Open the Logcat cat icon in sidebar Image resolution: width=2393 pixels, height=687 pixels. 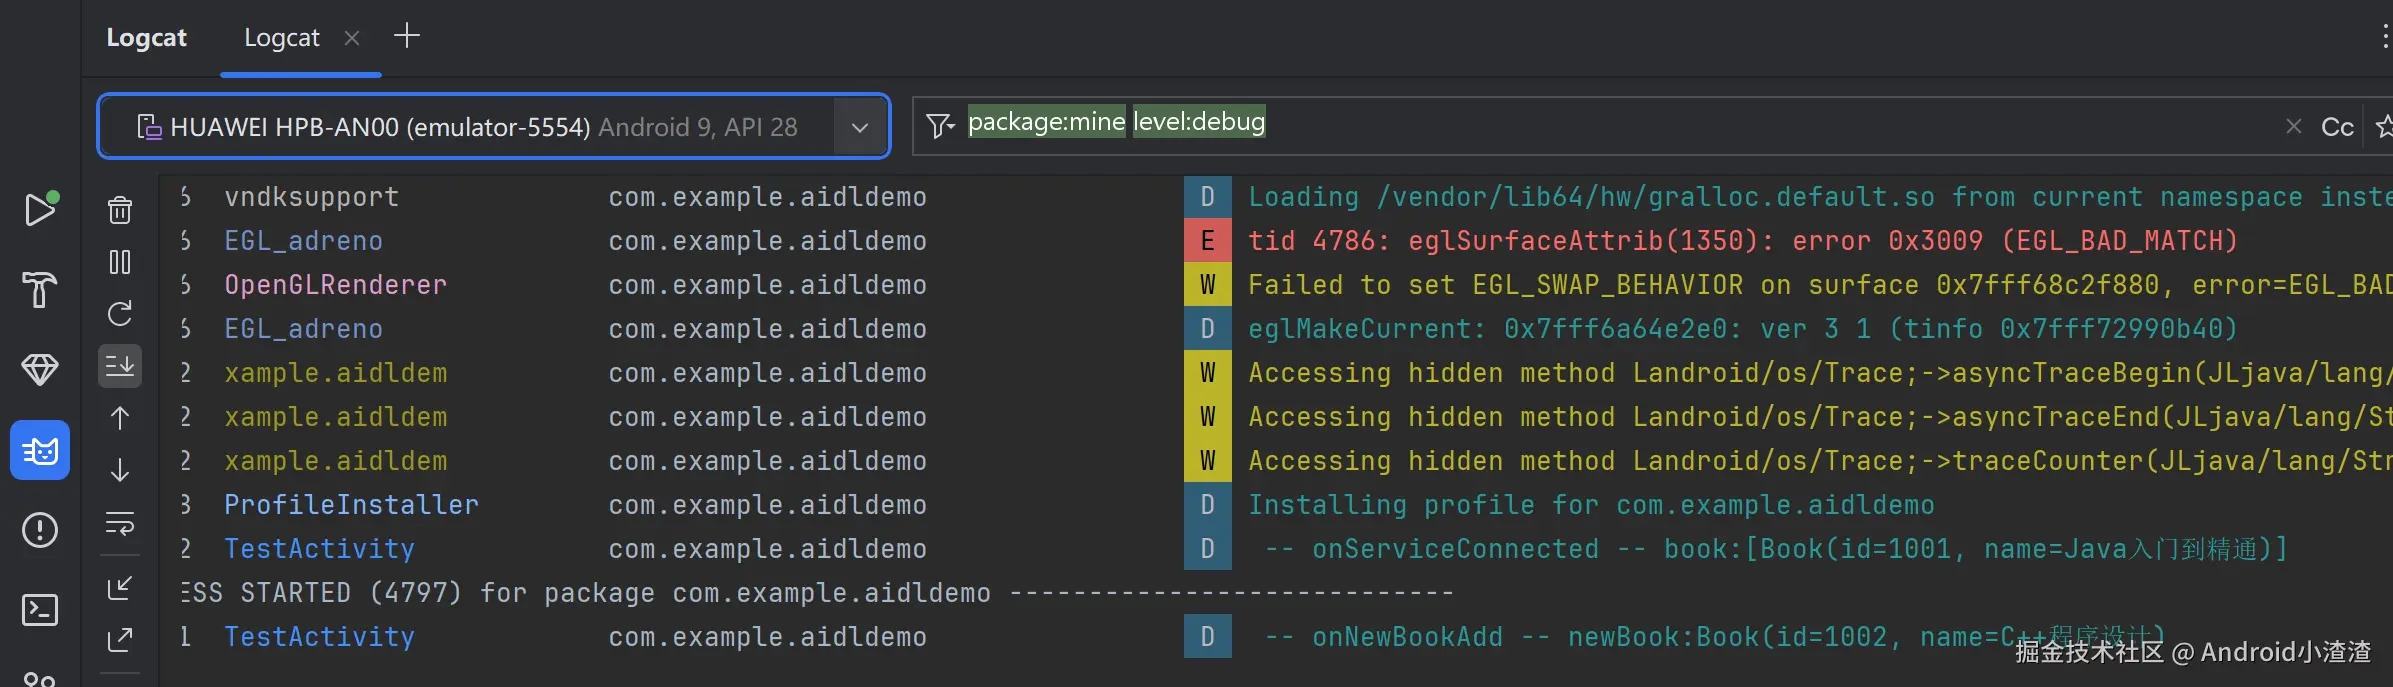(40, 451)
